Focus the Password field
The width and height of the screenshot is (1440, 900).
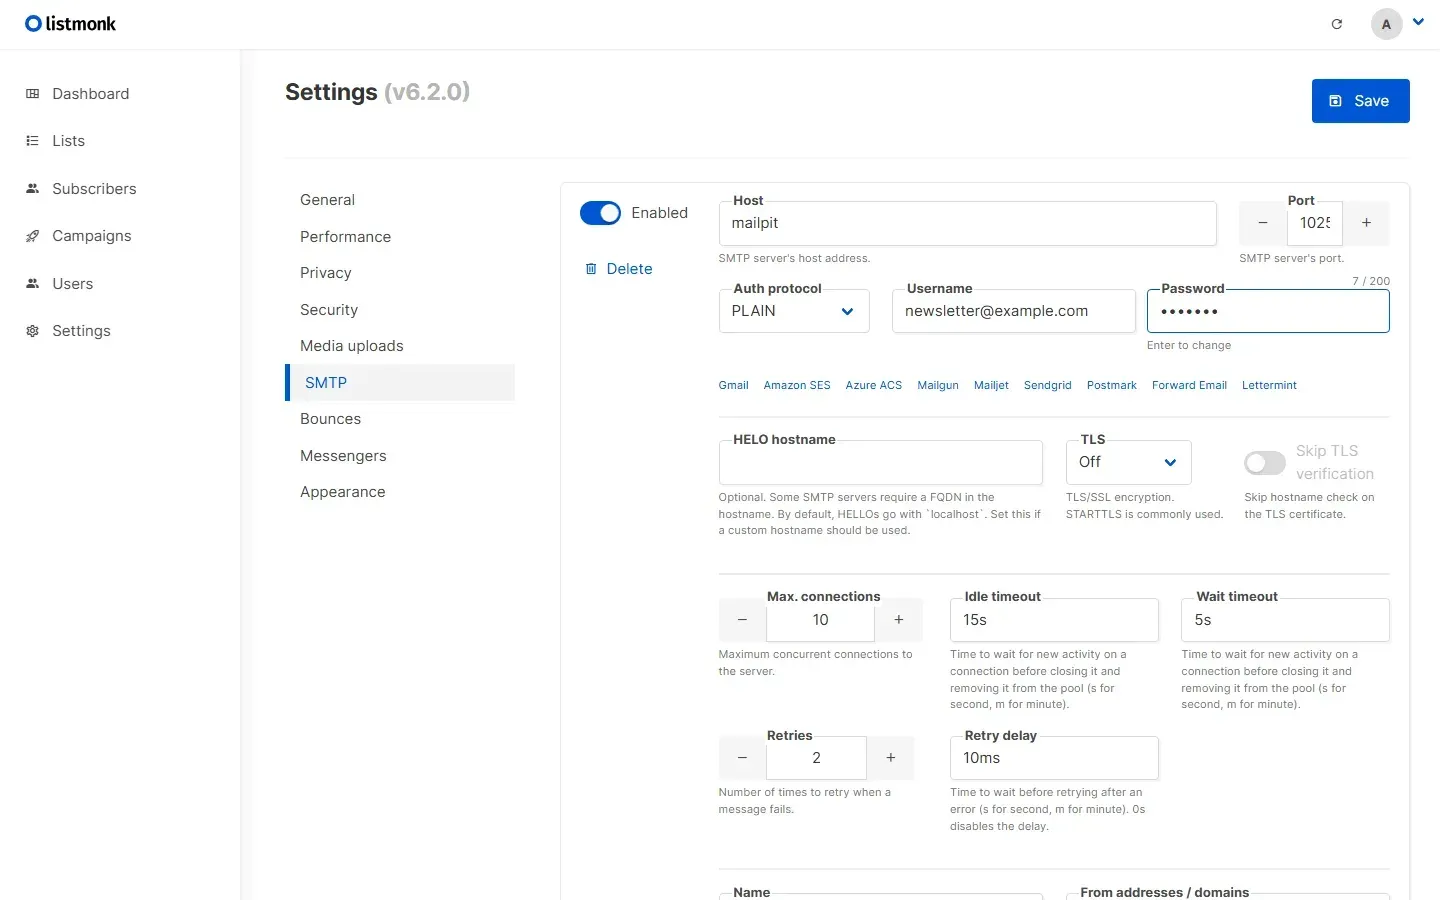1268,311
